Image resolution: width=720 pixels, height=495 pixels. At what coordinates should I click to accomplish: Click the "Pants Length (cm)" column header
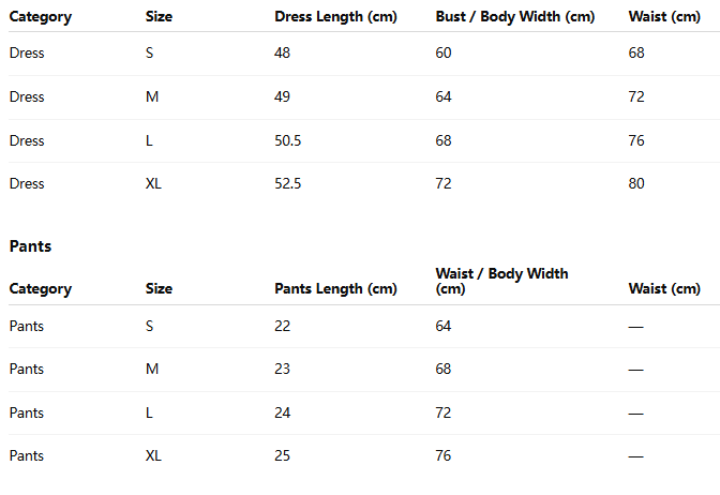[335, 289]
